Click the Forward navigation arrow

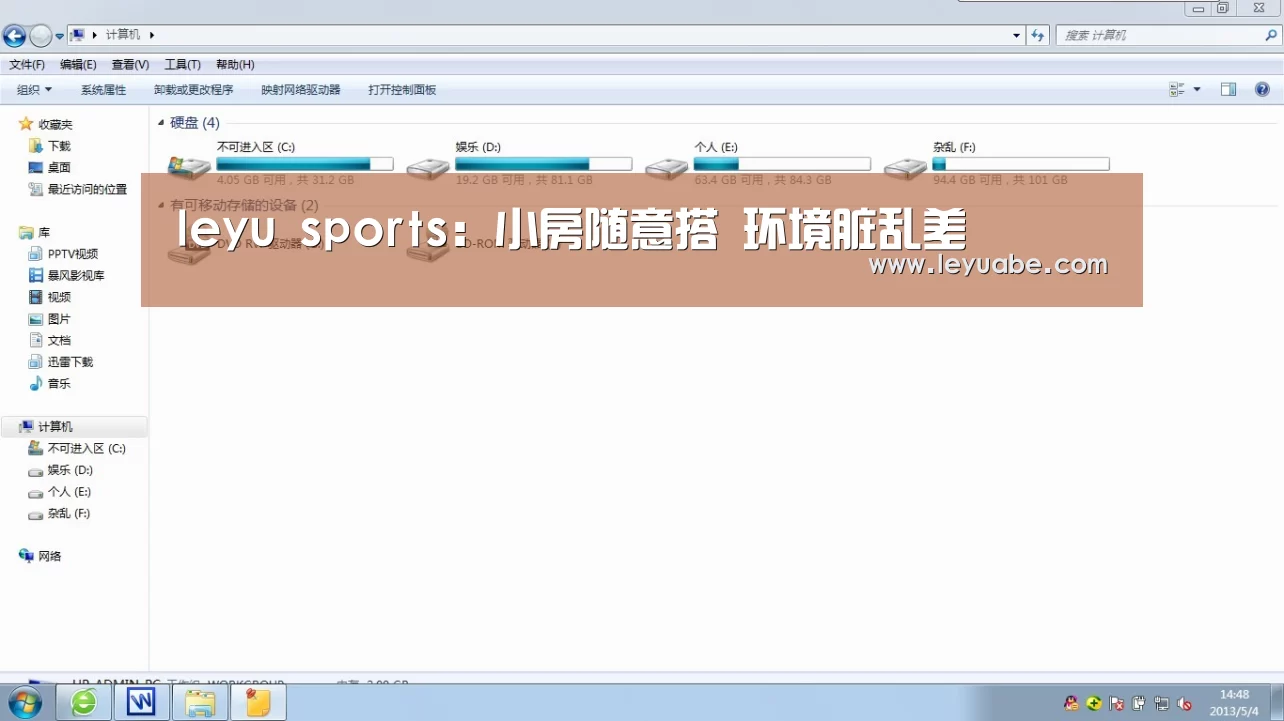40,37
